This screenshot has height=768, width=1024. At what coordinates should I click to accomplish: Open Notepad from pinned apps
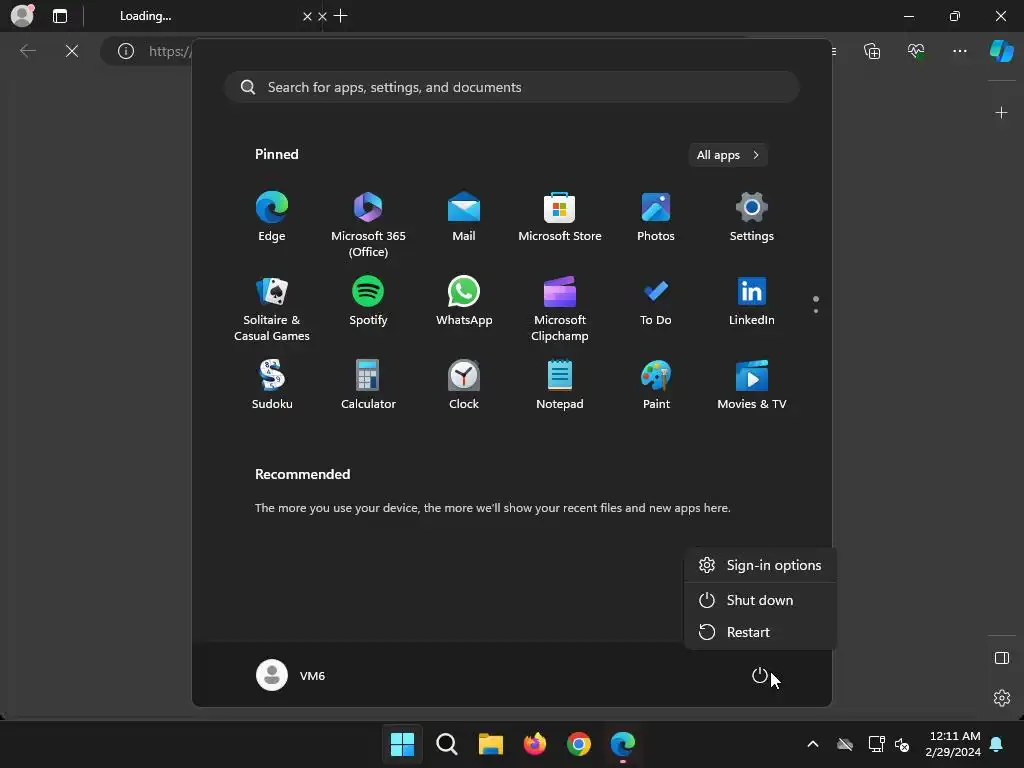(560, 385)
